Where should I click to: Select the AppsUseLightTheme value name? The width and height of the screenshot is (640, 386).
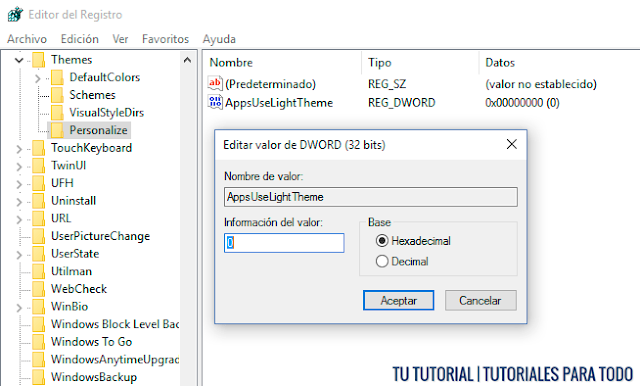click(279, 103)
